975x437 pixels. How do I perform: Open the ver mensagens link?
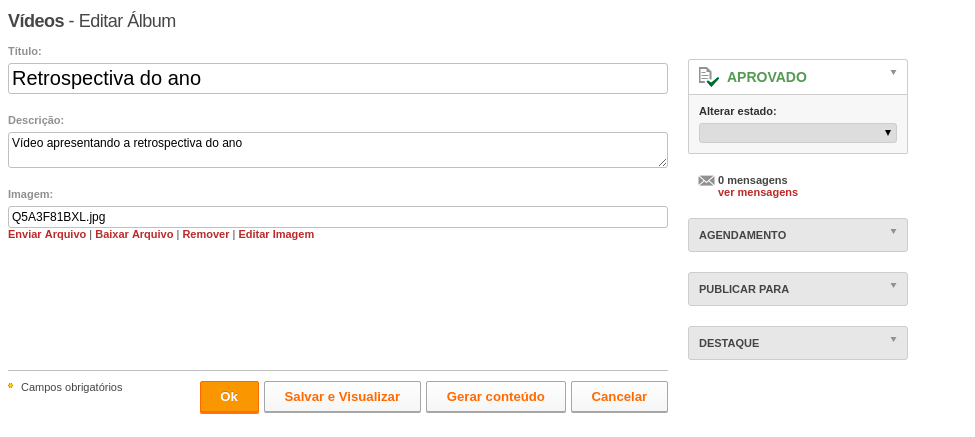point(757,193)
